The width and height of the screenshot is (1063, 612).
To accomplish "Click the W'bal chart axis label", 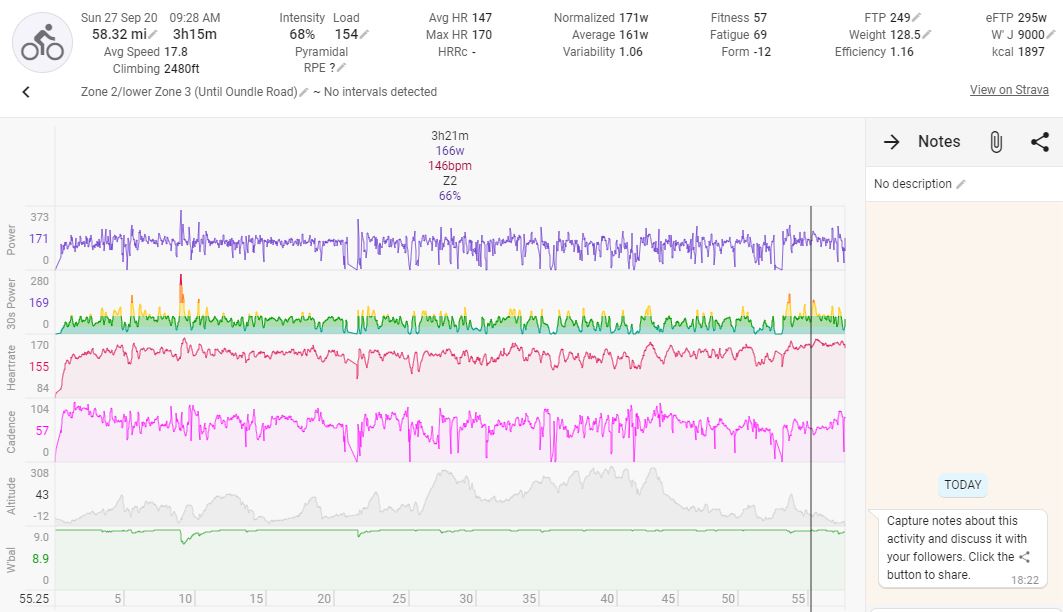I will point(11,559).
